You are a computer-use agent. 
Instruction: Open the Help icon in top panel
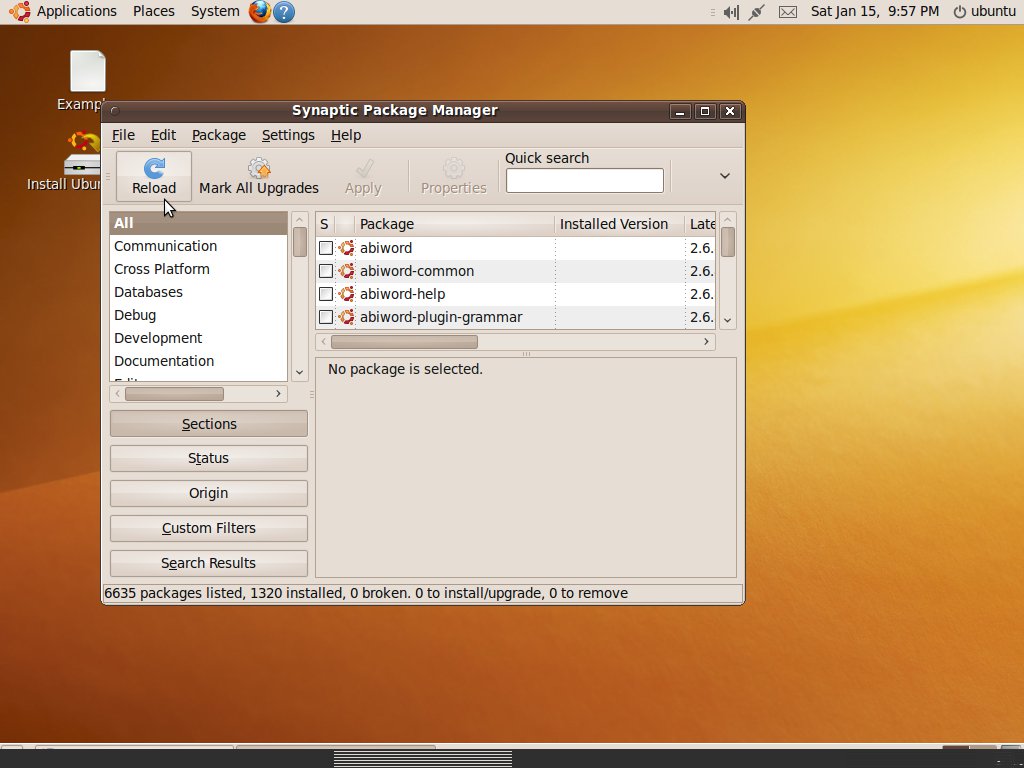click(283, 12)
